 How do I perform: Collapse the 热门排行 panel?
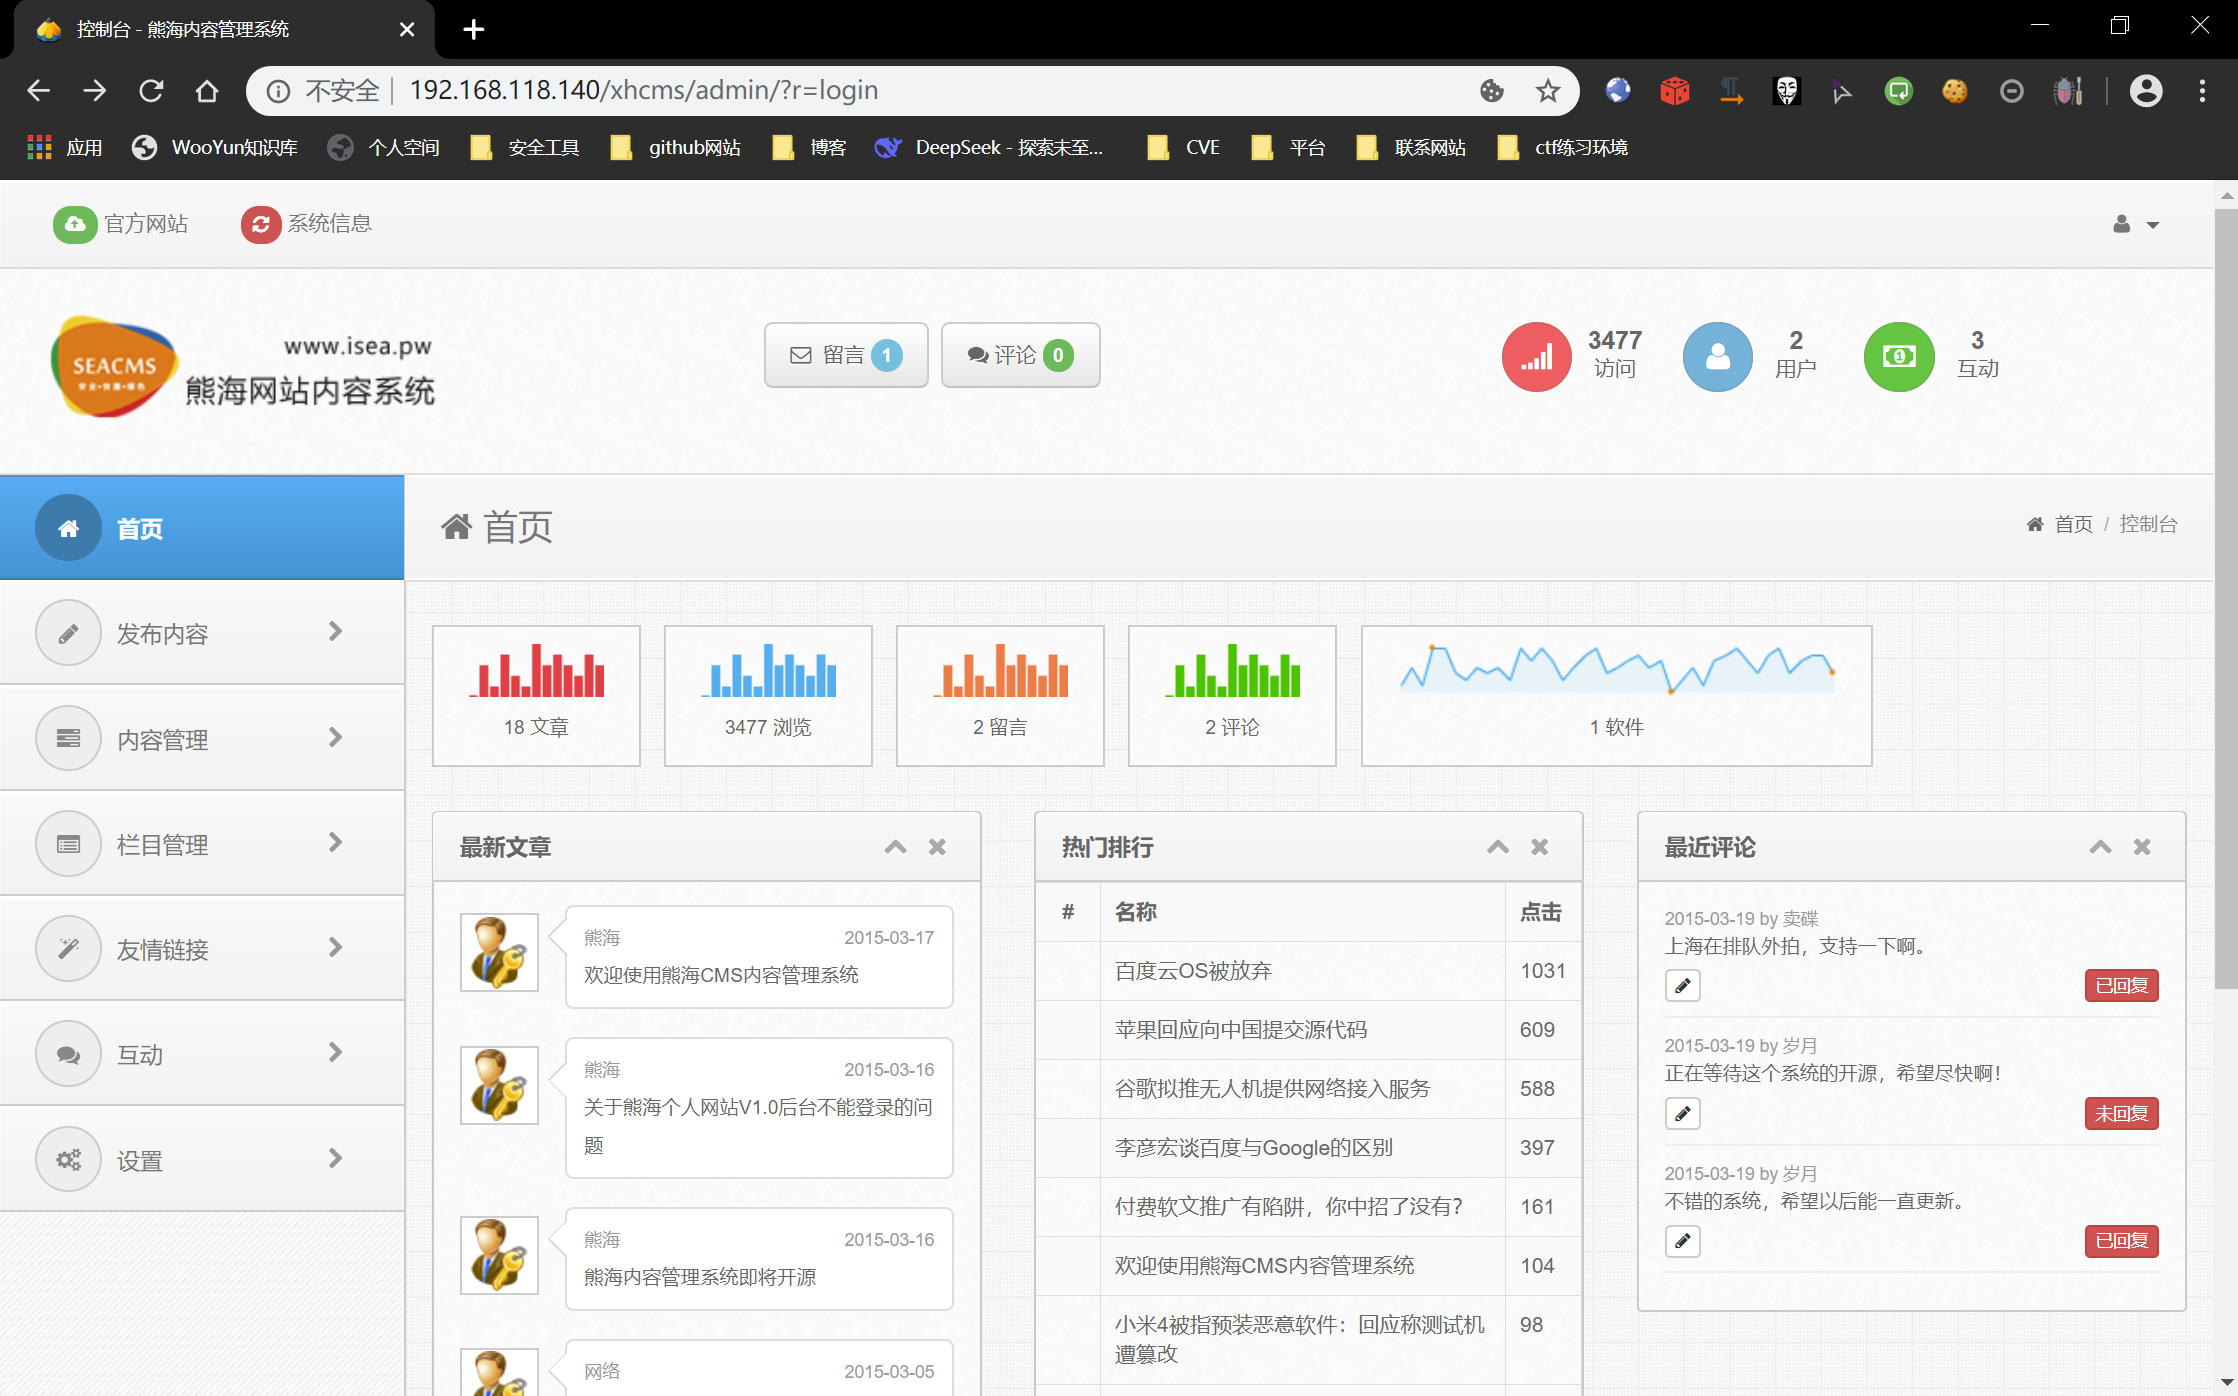point(1497,847)
